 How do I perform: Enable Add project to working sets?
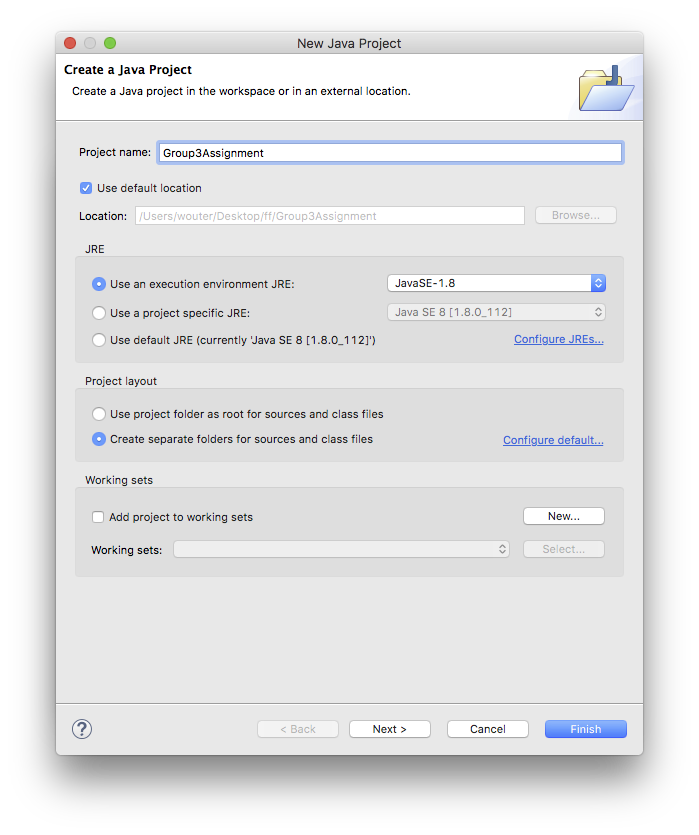click(x=98, y=517)
